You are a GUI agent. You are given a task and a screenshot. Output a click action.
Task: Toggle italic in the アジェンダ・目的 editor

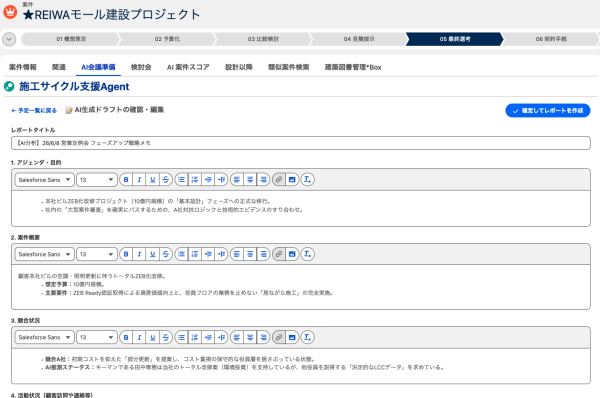pos(139,179)
